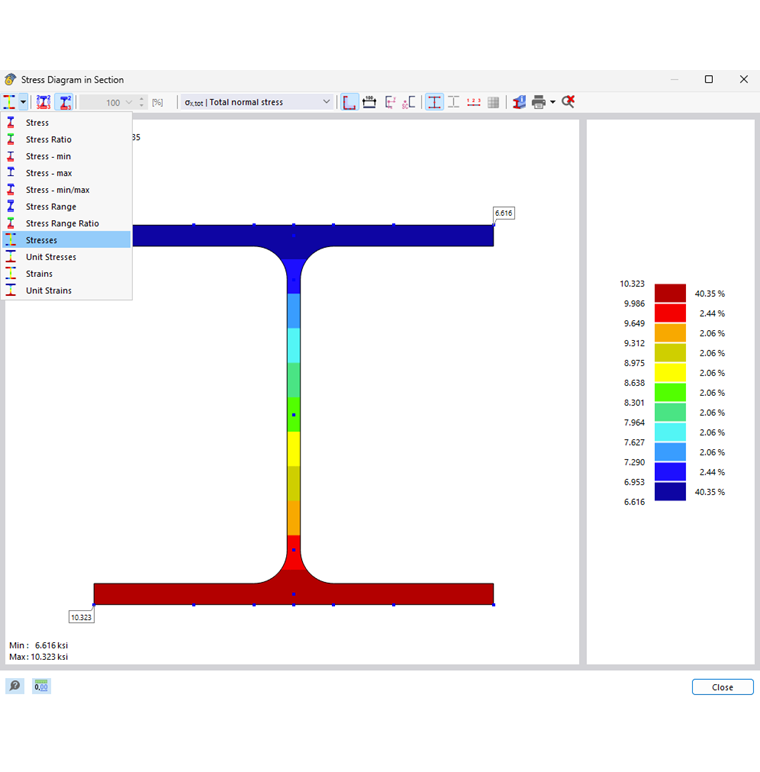
Task: Click the percentage stepper arrows
Action: click(x=141, y=102)
